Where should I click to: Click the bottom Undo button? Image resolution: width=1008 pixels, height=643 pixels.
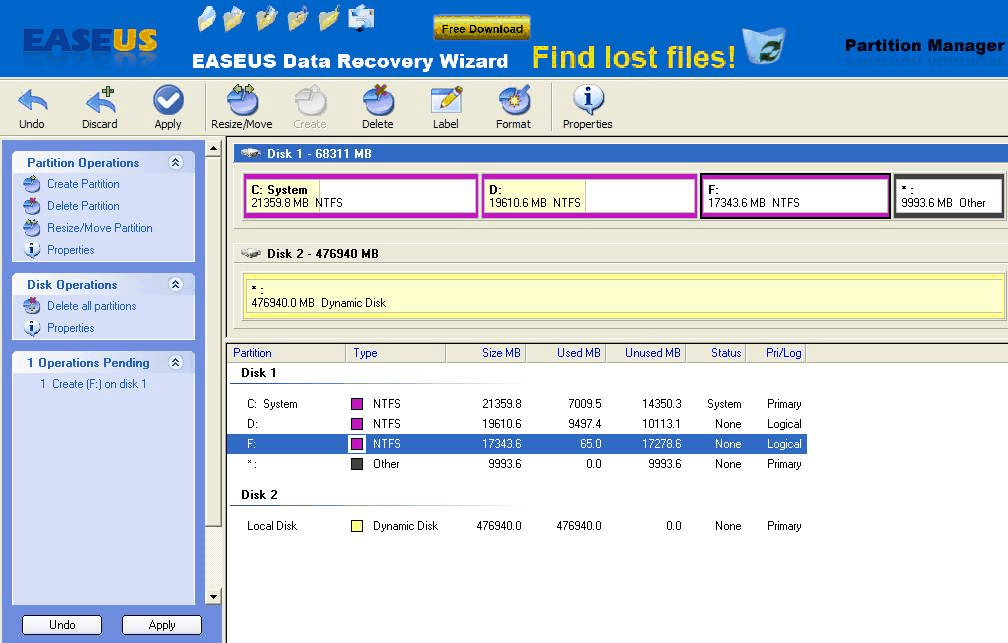(x=62, y=625)
